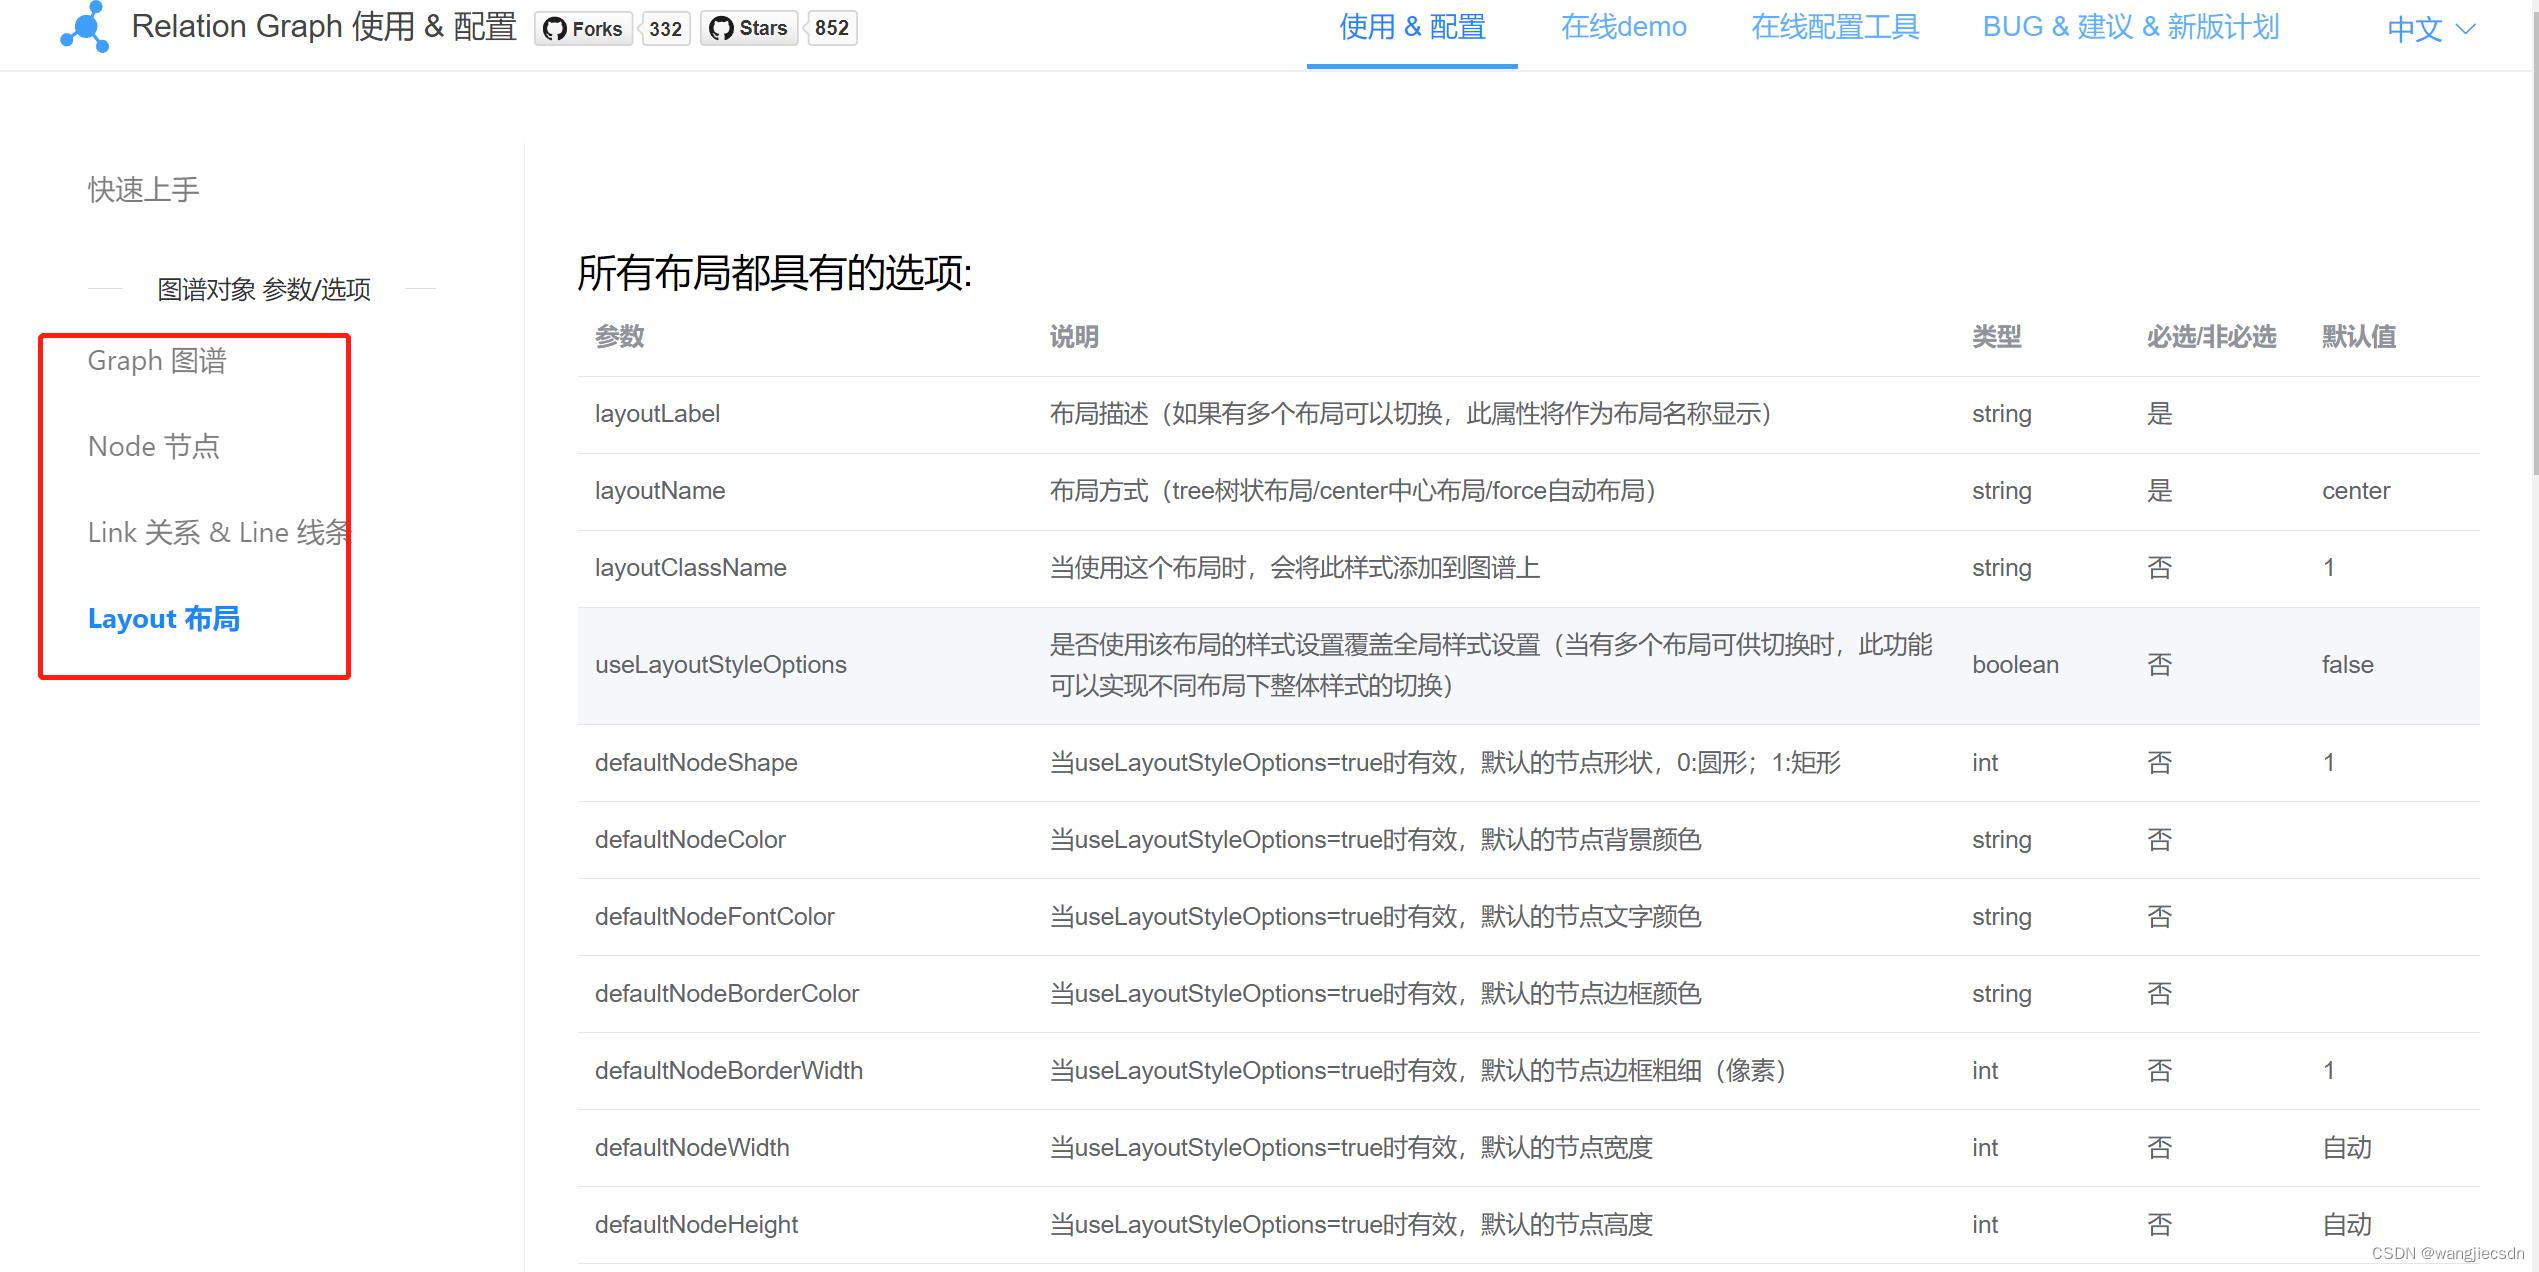Viewport: 2539px width, 1272px height.
Task: Select Layout 布局 sidebar item
Action: click(x=163, y=618)
